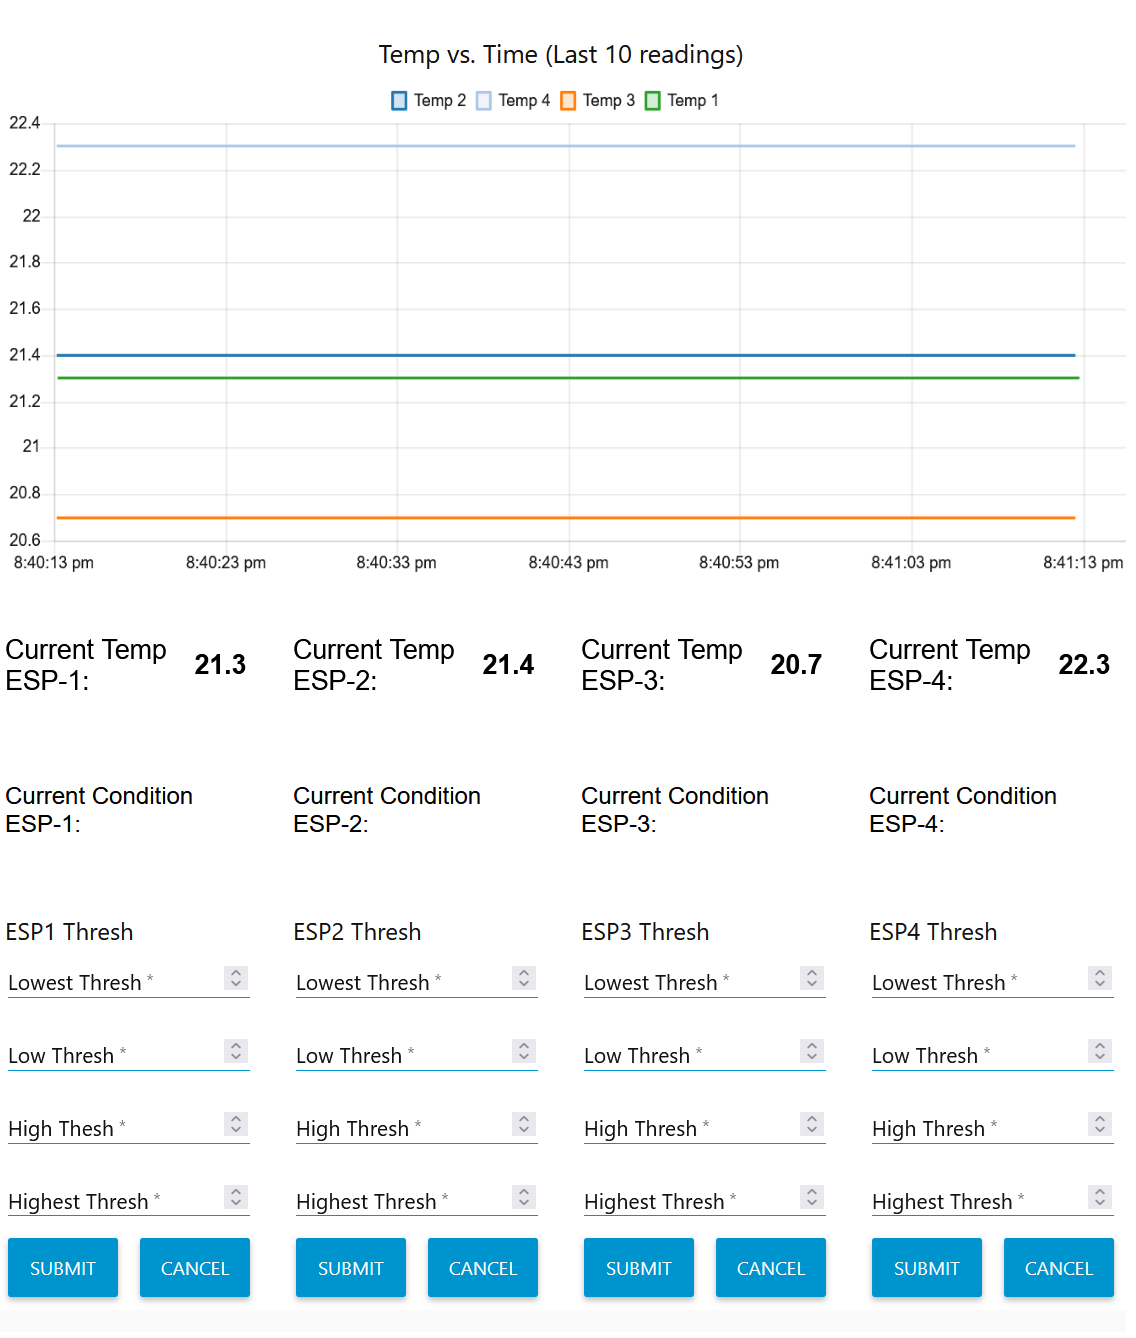
Task: Increment ESP1 Lowest Thresh with the stepper
Action: point(236,974)
